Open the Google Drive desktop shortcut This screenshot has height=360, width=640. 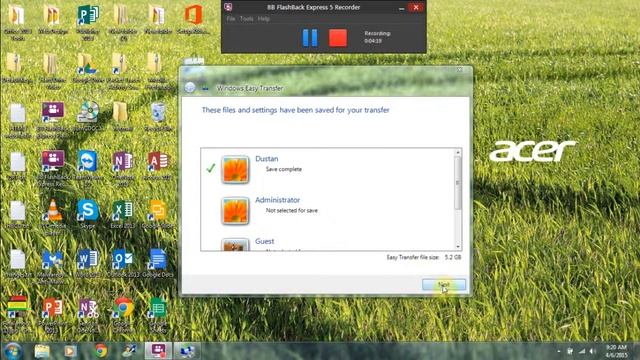click(x=88, y=68)
